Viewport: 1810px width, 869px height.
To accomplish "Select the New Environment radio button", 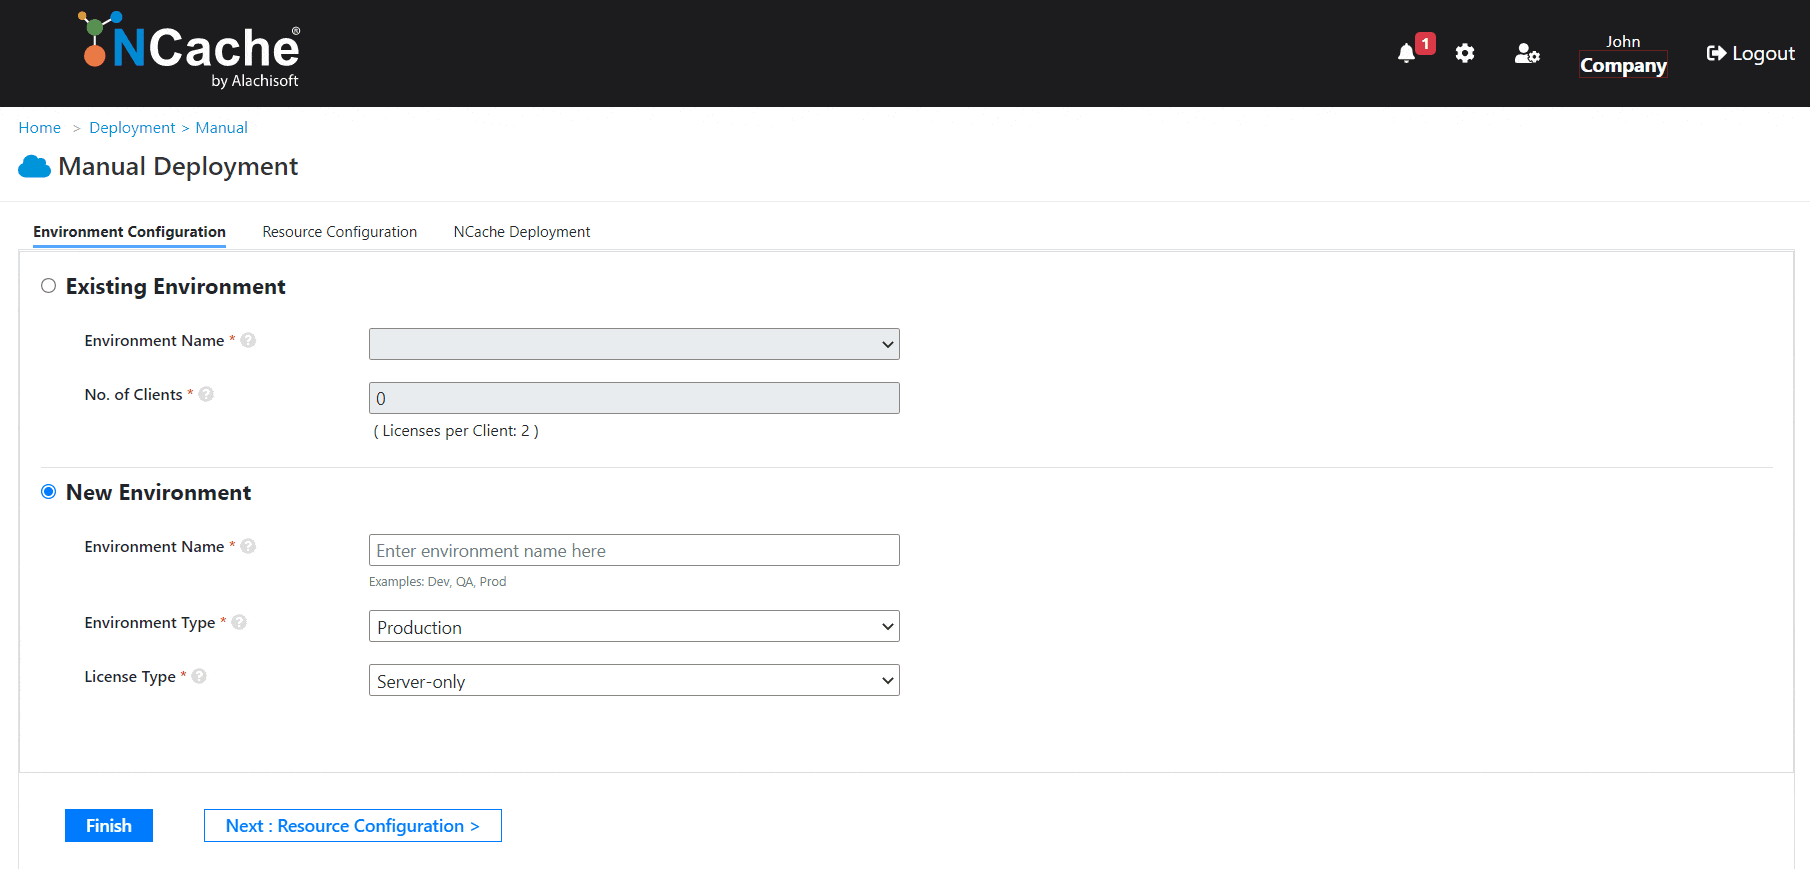I will (48, 492).
